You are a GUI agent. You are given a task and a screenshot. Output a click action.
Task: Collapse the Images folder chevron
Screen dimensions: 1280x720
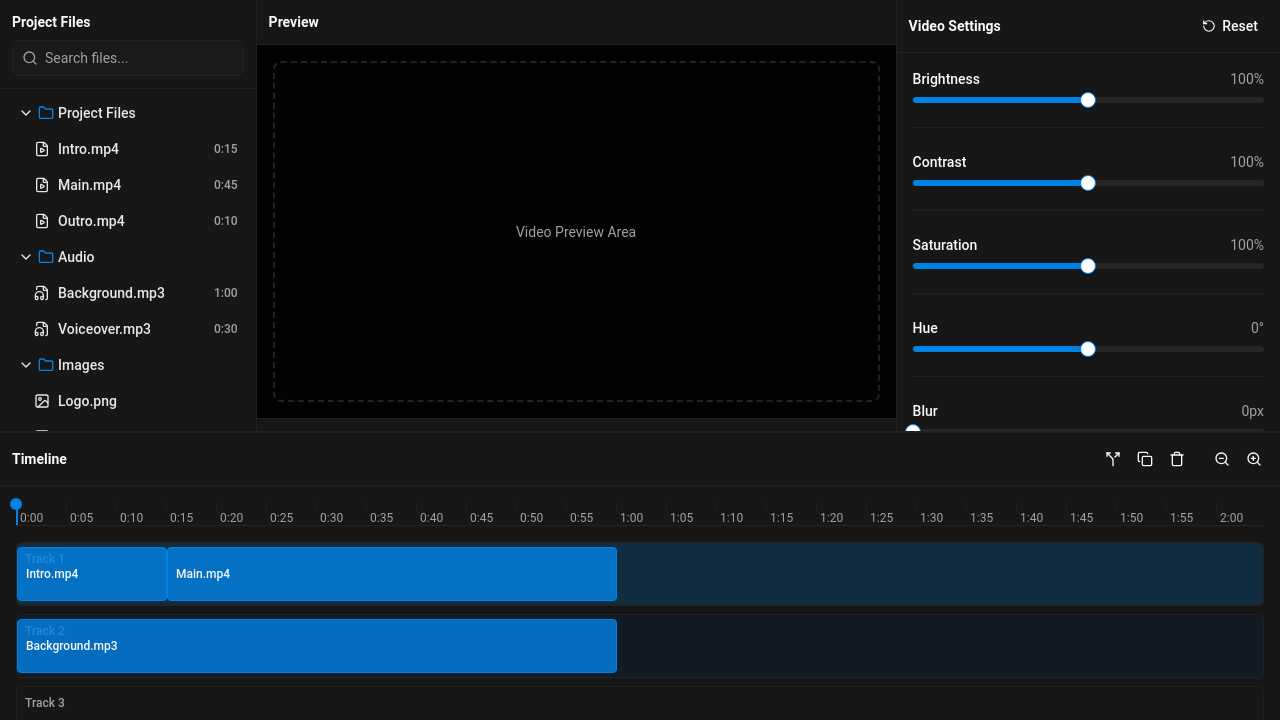[x=26, y=365]
